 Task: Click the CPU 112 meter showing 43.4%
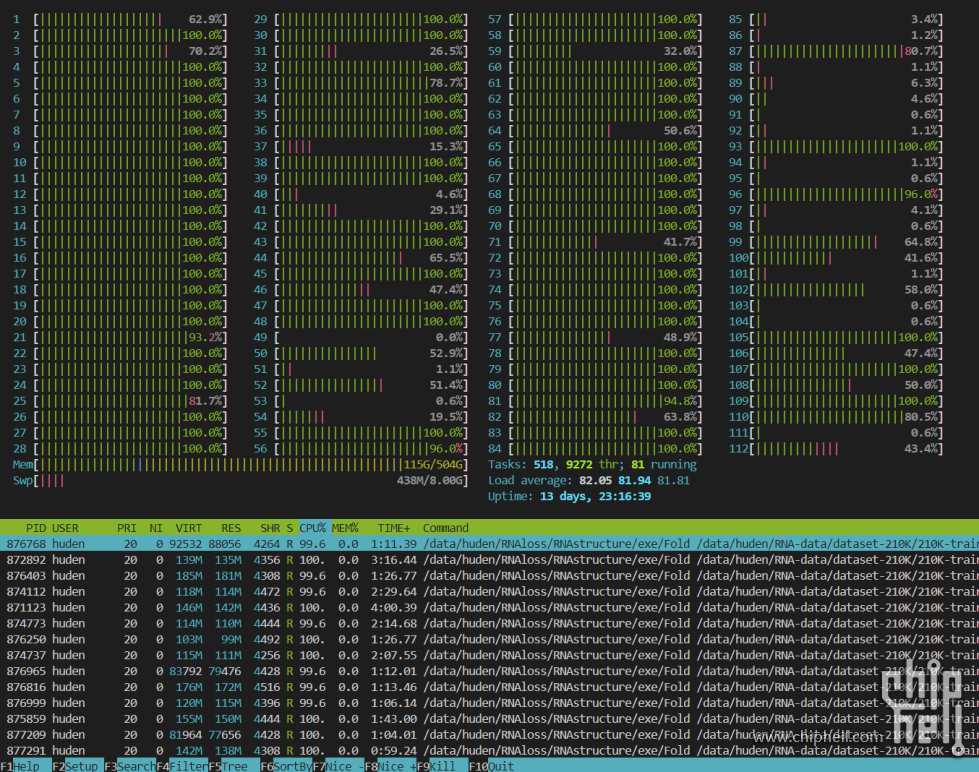click(836, 449)
